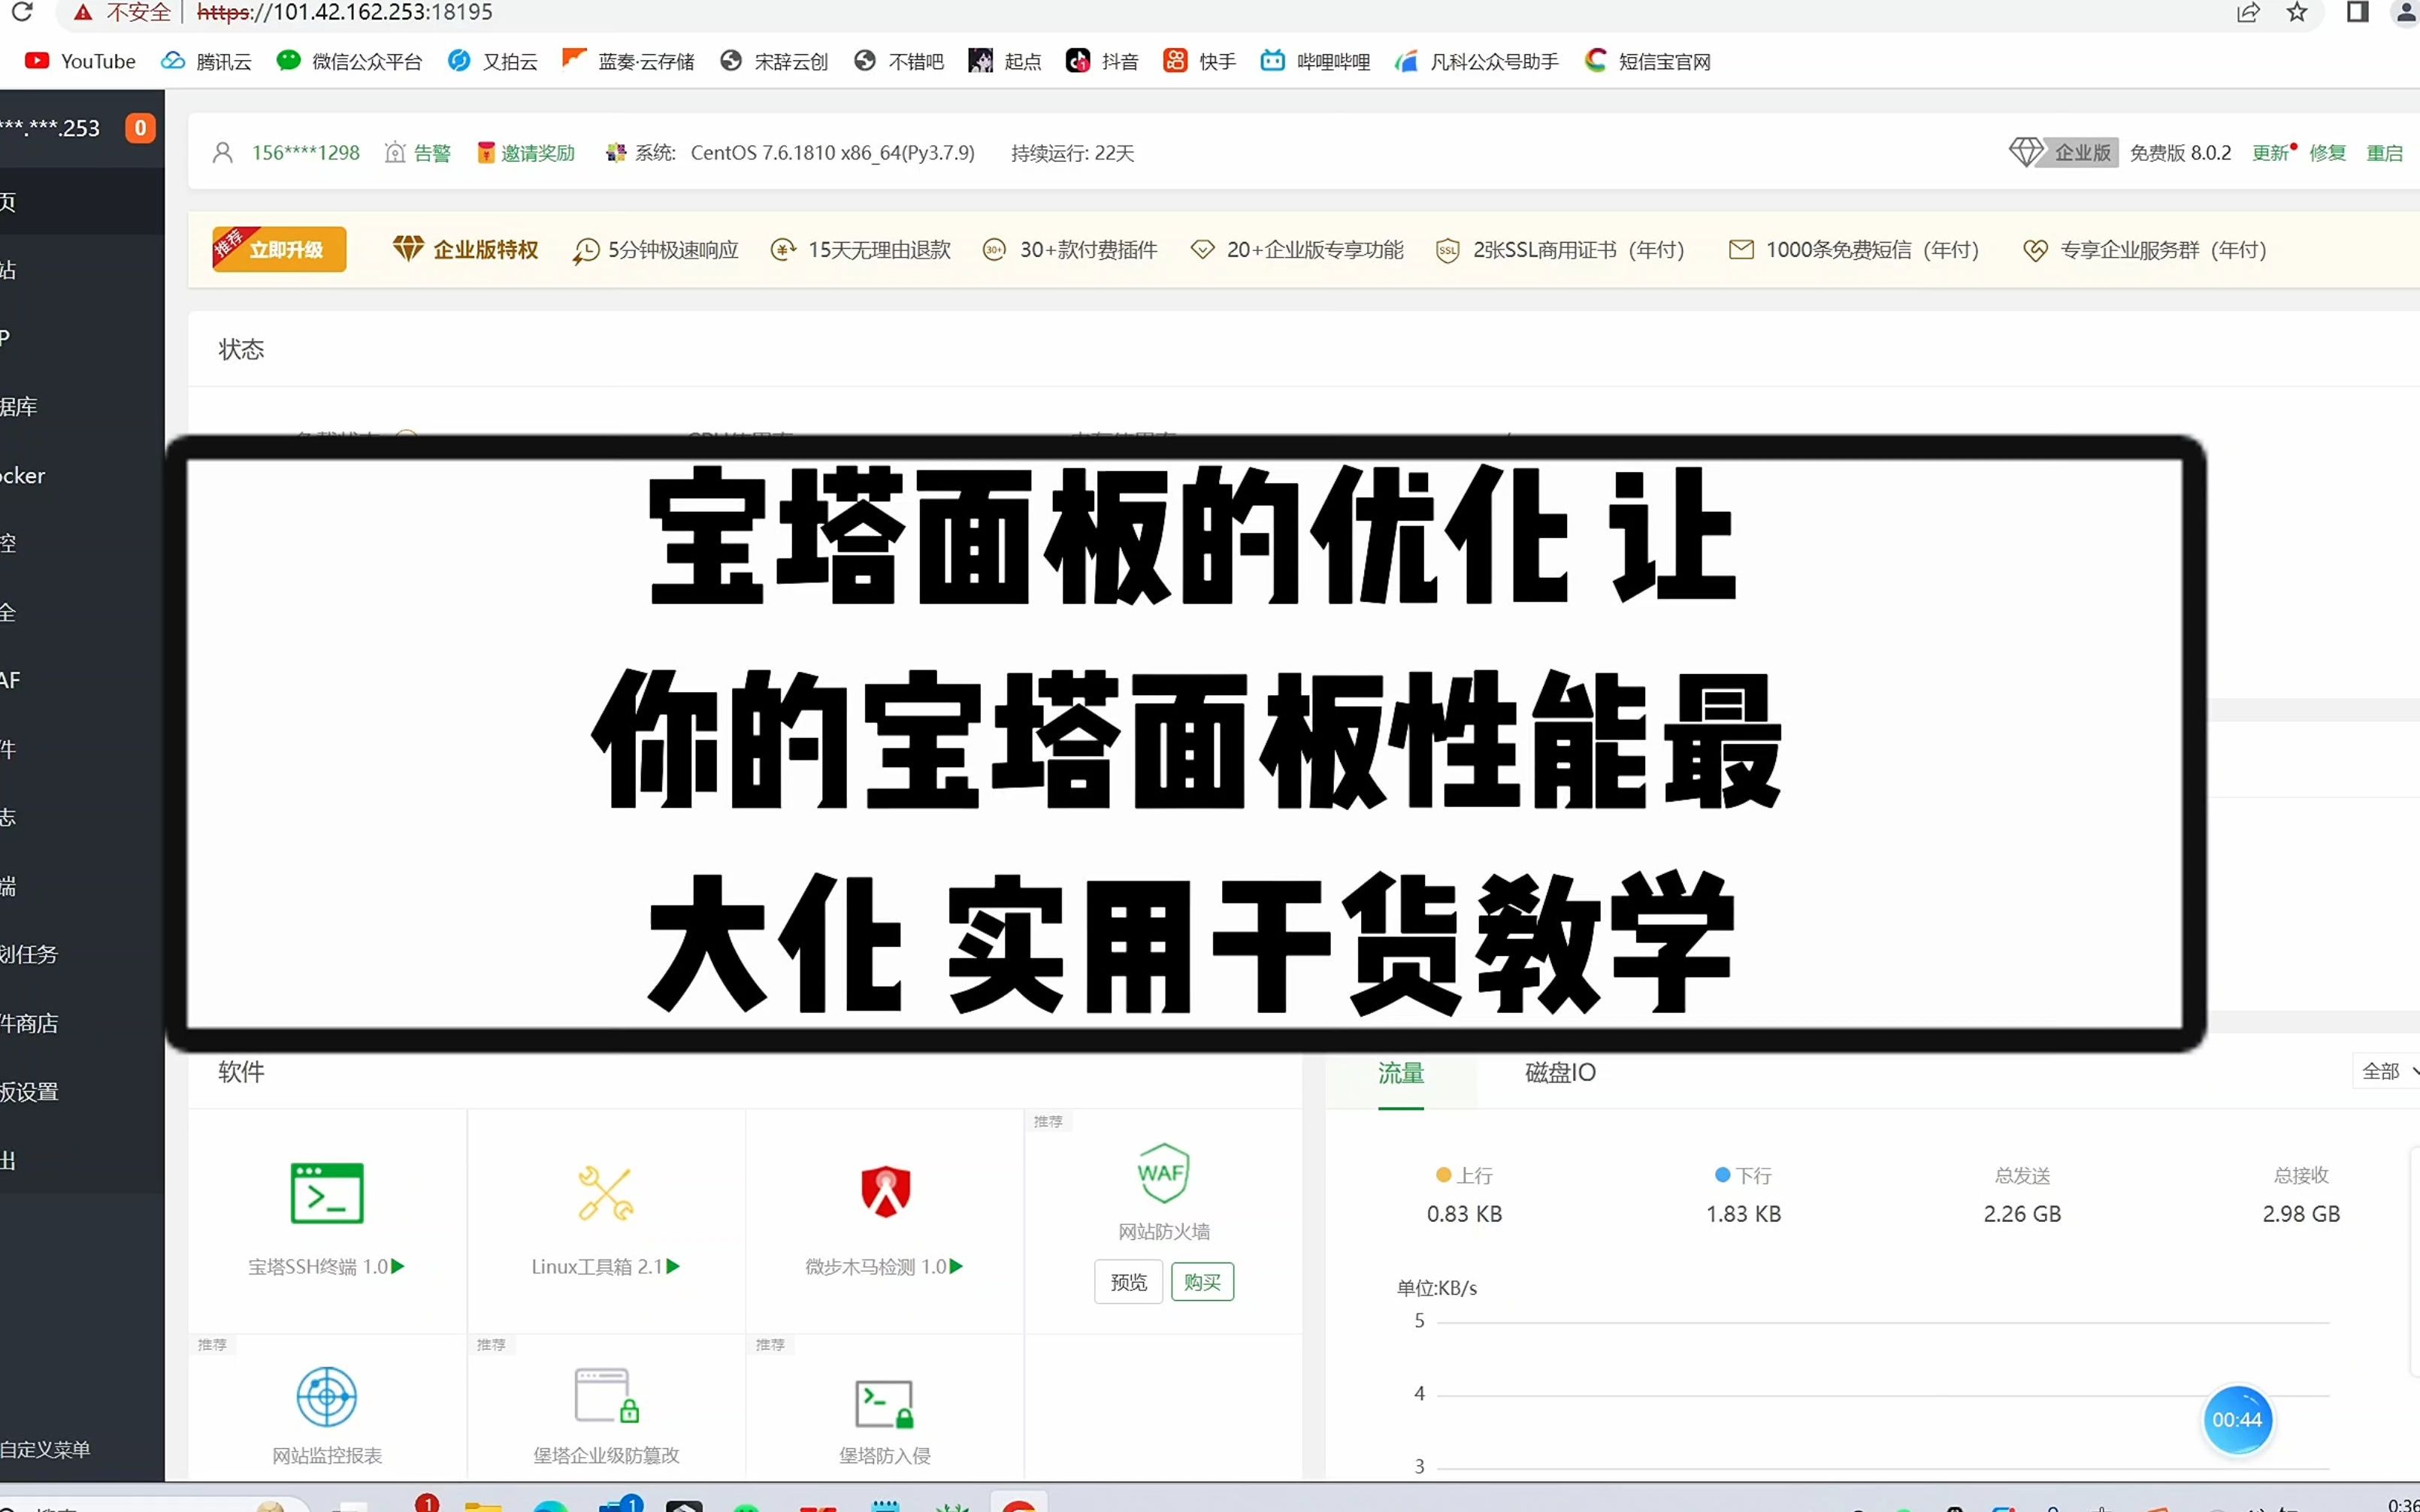
Task: Open the YouTube bookmark
Action: pos(80,61)
